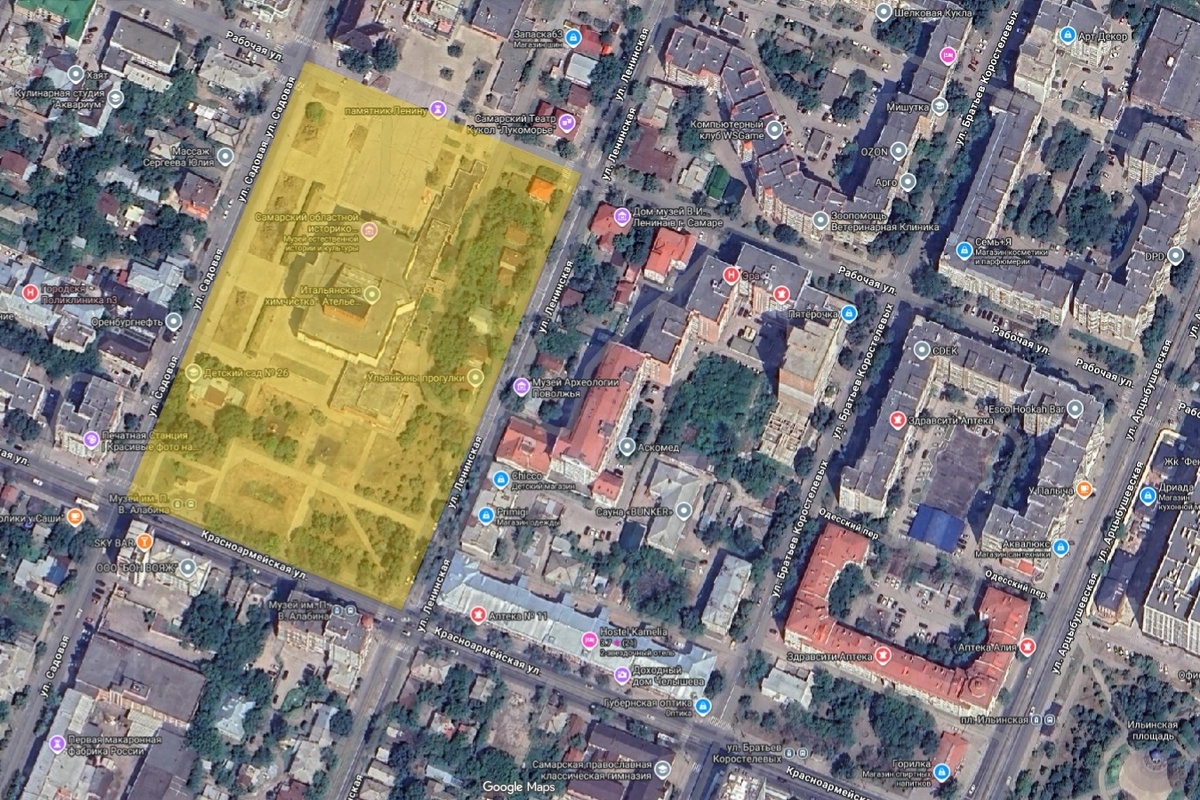Open the Esco Hookah Bar pin

[x=1075, y=408]
